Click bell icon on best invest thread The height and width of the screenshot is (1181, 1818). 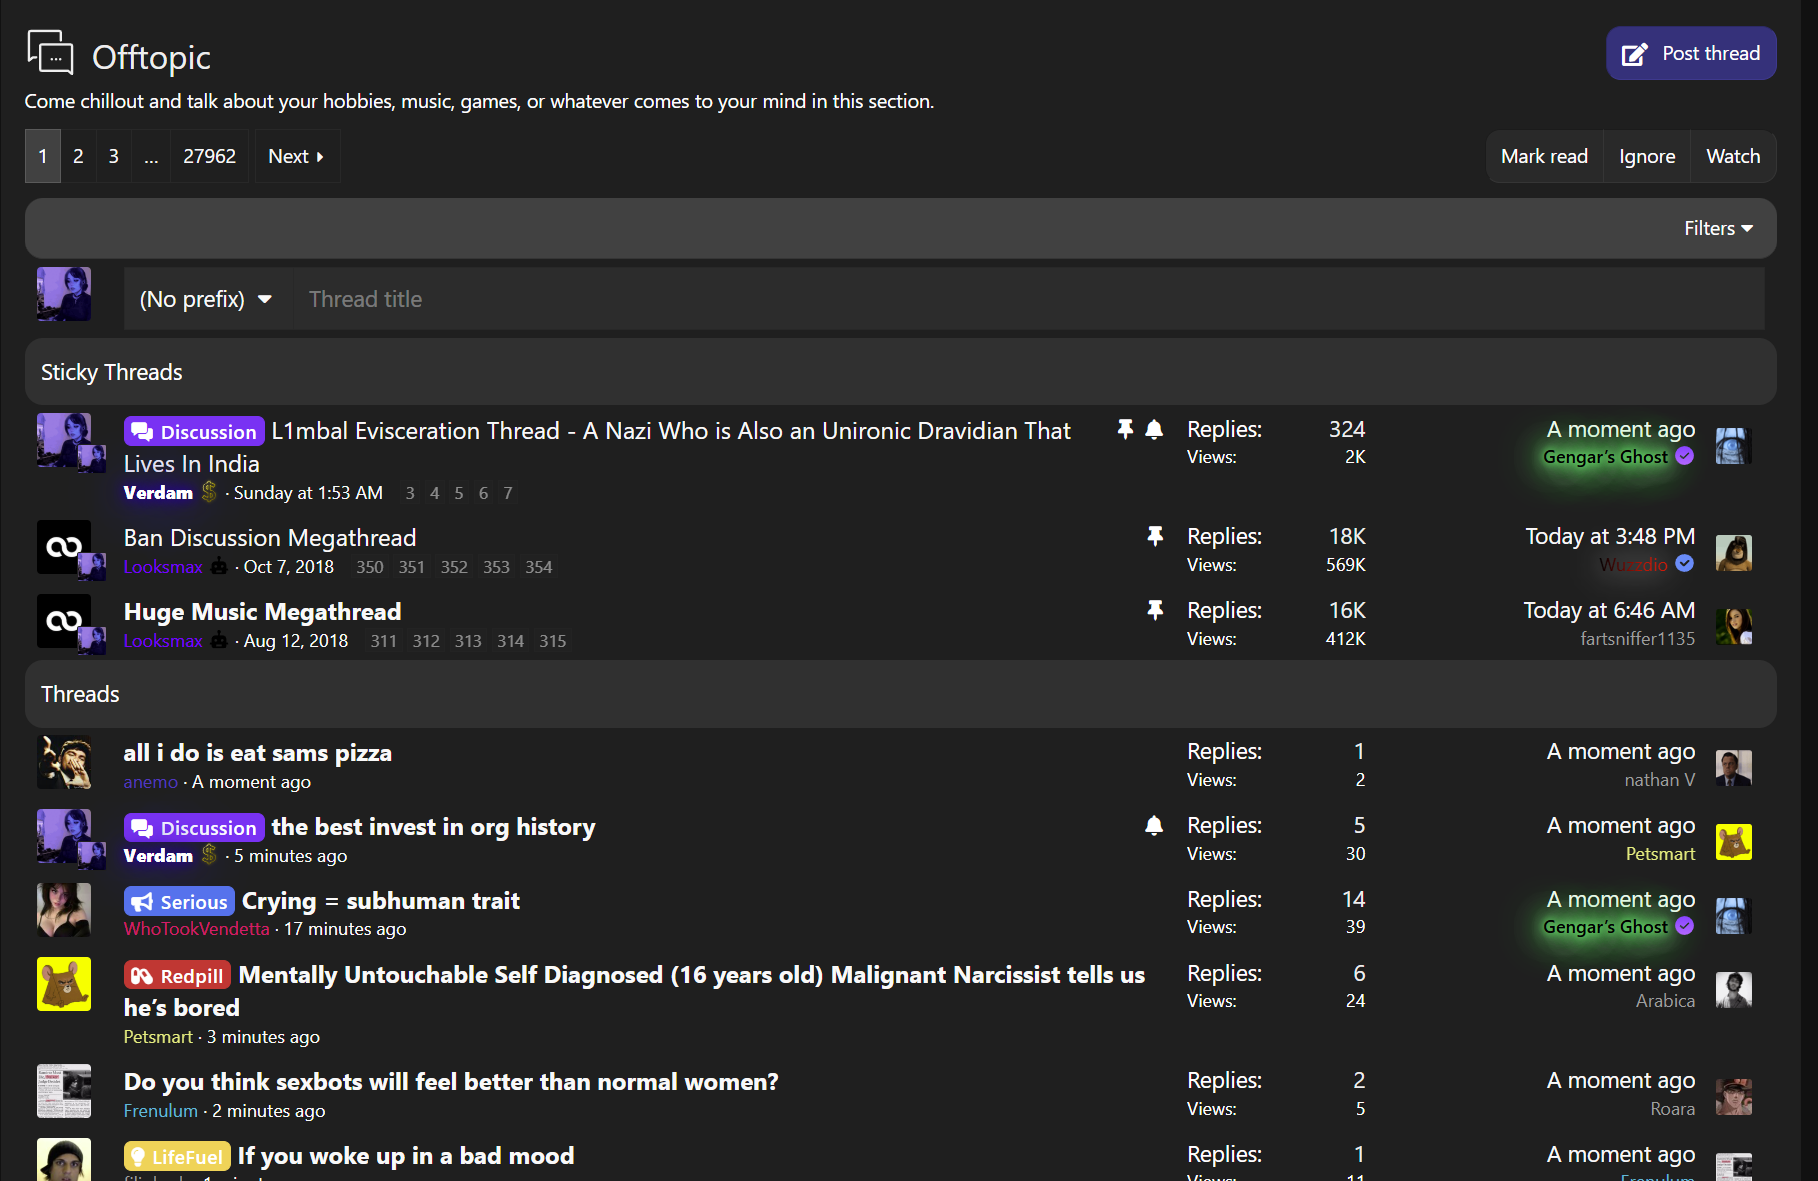click(1154, 826)
